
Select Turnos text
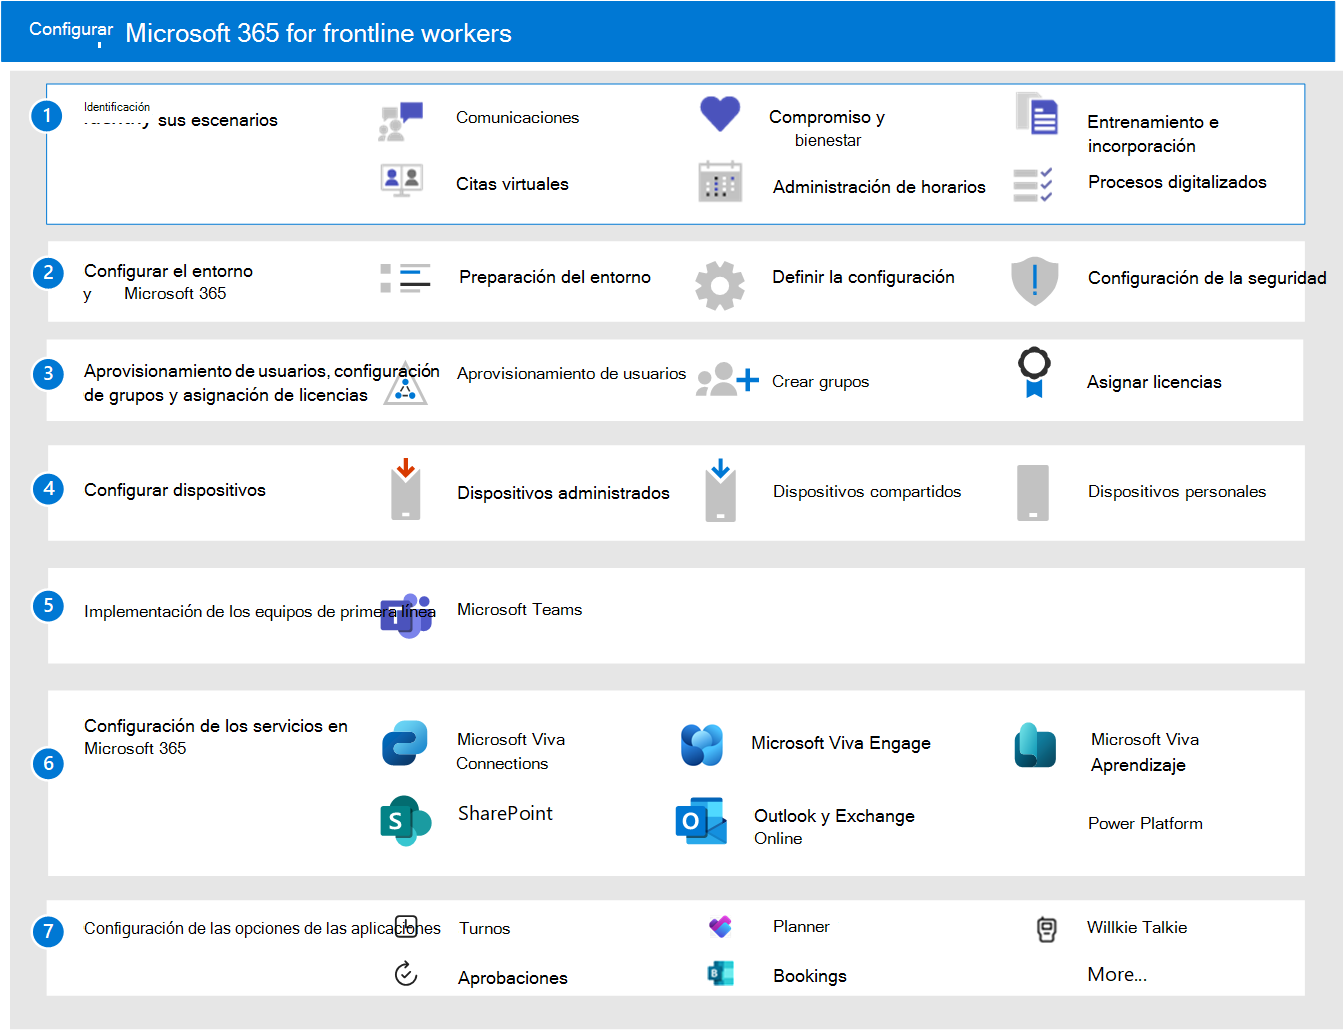point(484,928)
